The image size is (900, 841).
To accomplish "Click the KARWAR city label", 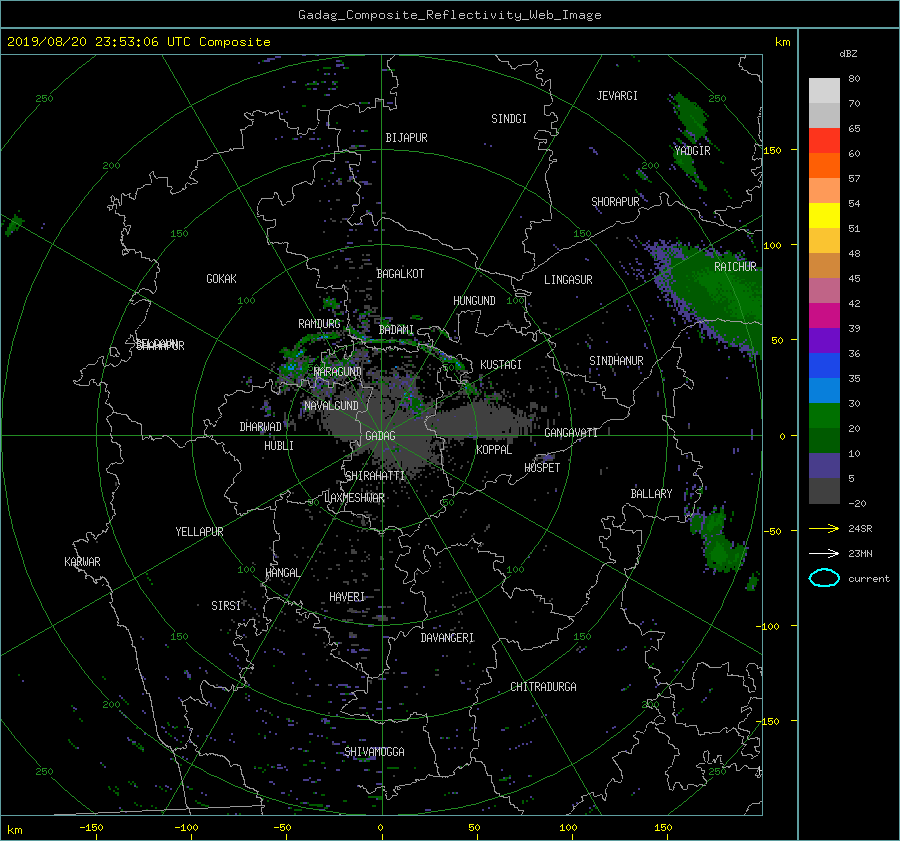I will pyautogui.click(x=82, y=562).
